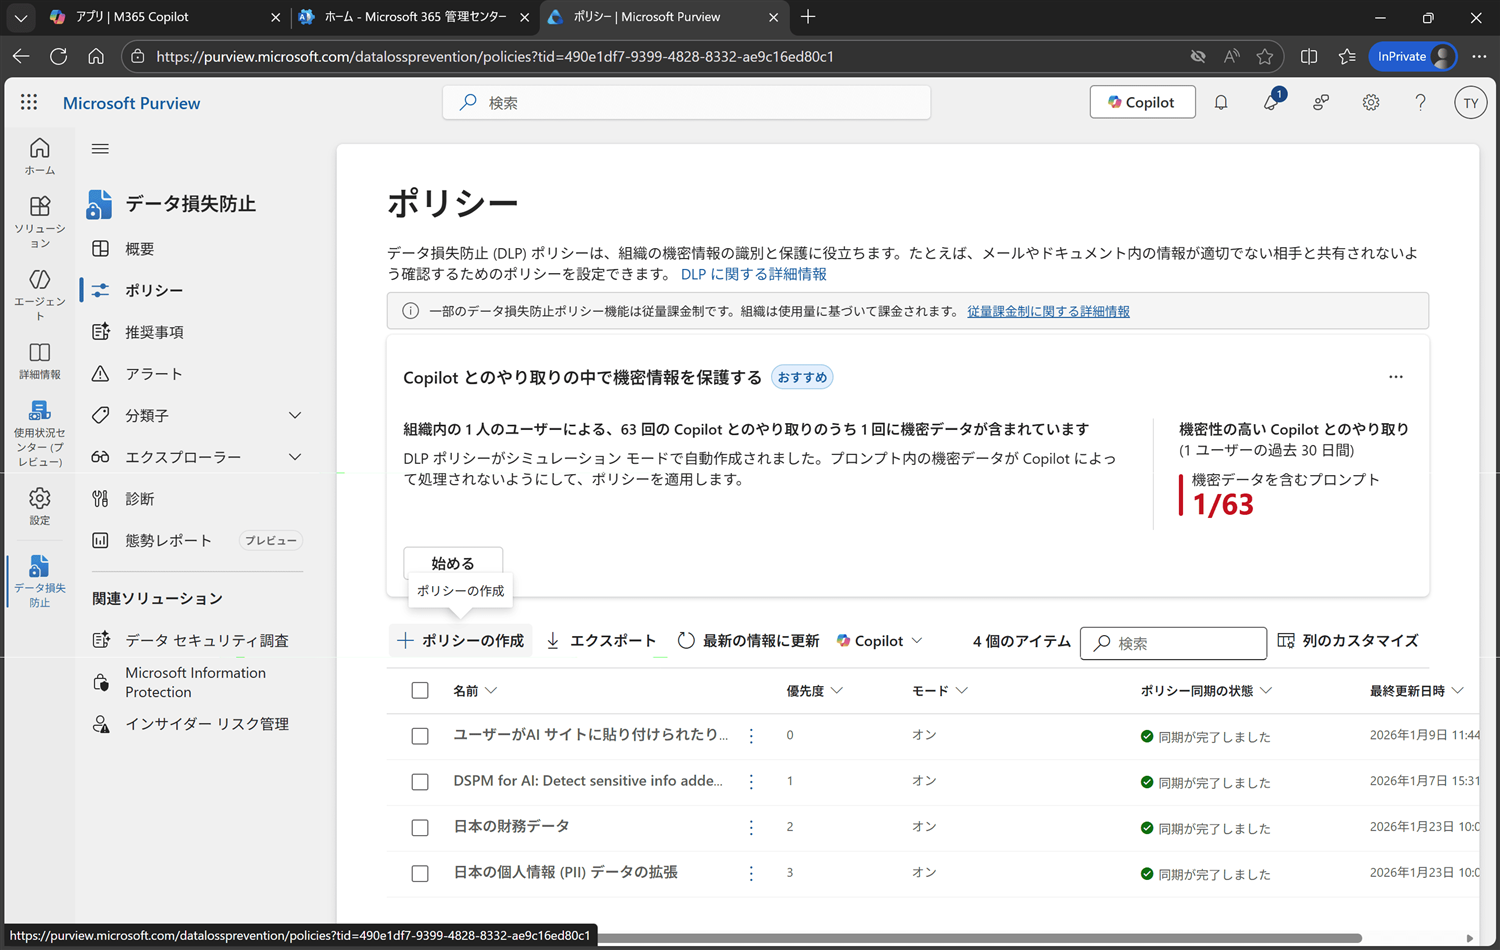1500x950 pixels.
Task: Expand エクスプローラー navigation group
Action: pos(295,457)
